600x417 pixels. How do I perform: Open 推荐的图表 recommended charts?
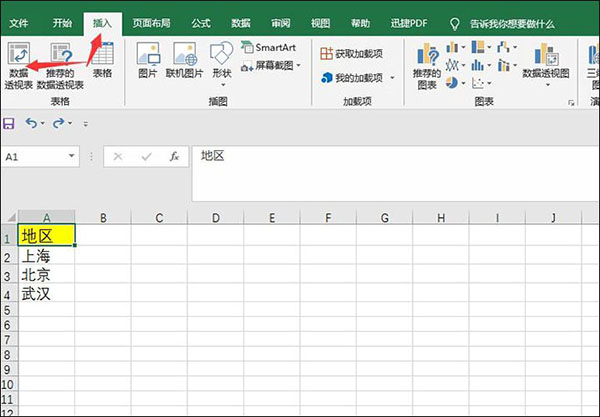click(x=428, y=65)
